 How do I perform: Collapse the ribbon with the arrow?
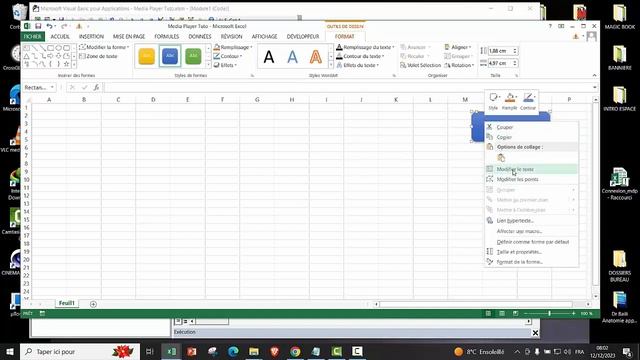point(594,76)
